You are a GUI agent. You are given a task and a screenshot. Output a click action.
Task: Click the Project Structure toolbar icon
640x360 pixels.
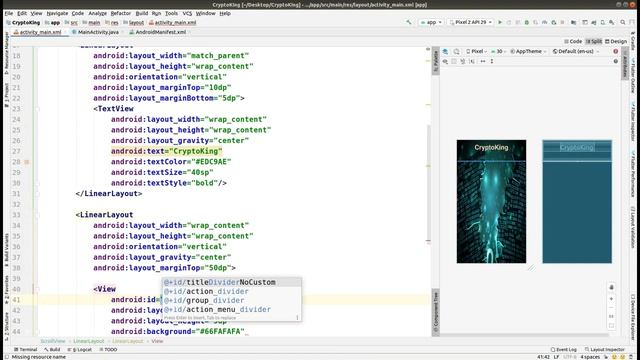(x=573, y=22)
